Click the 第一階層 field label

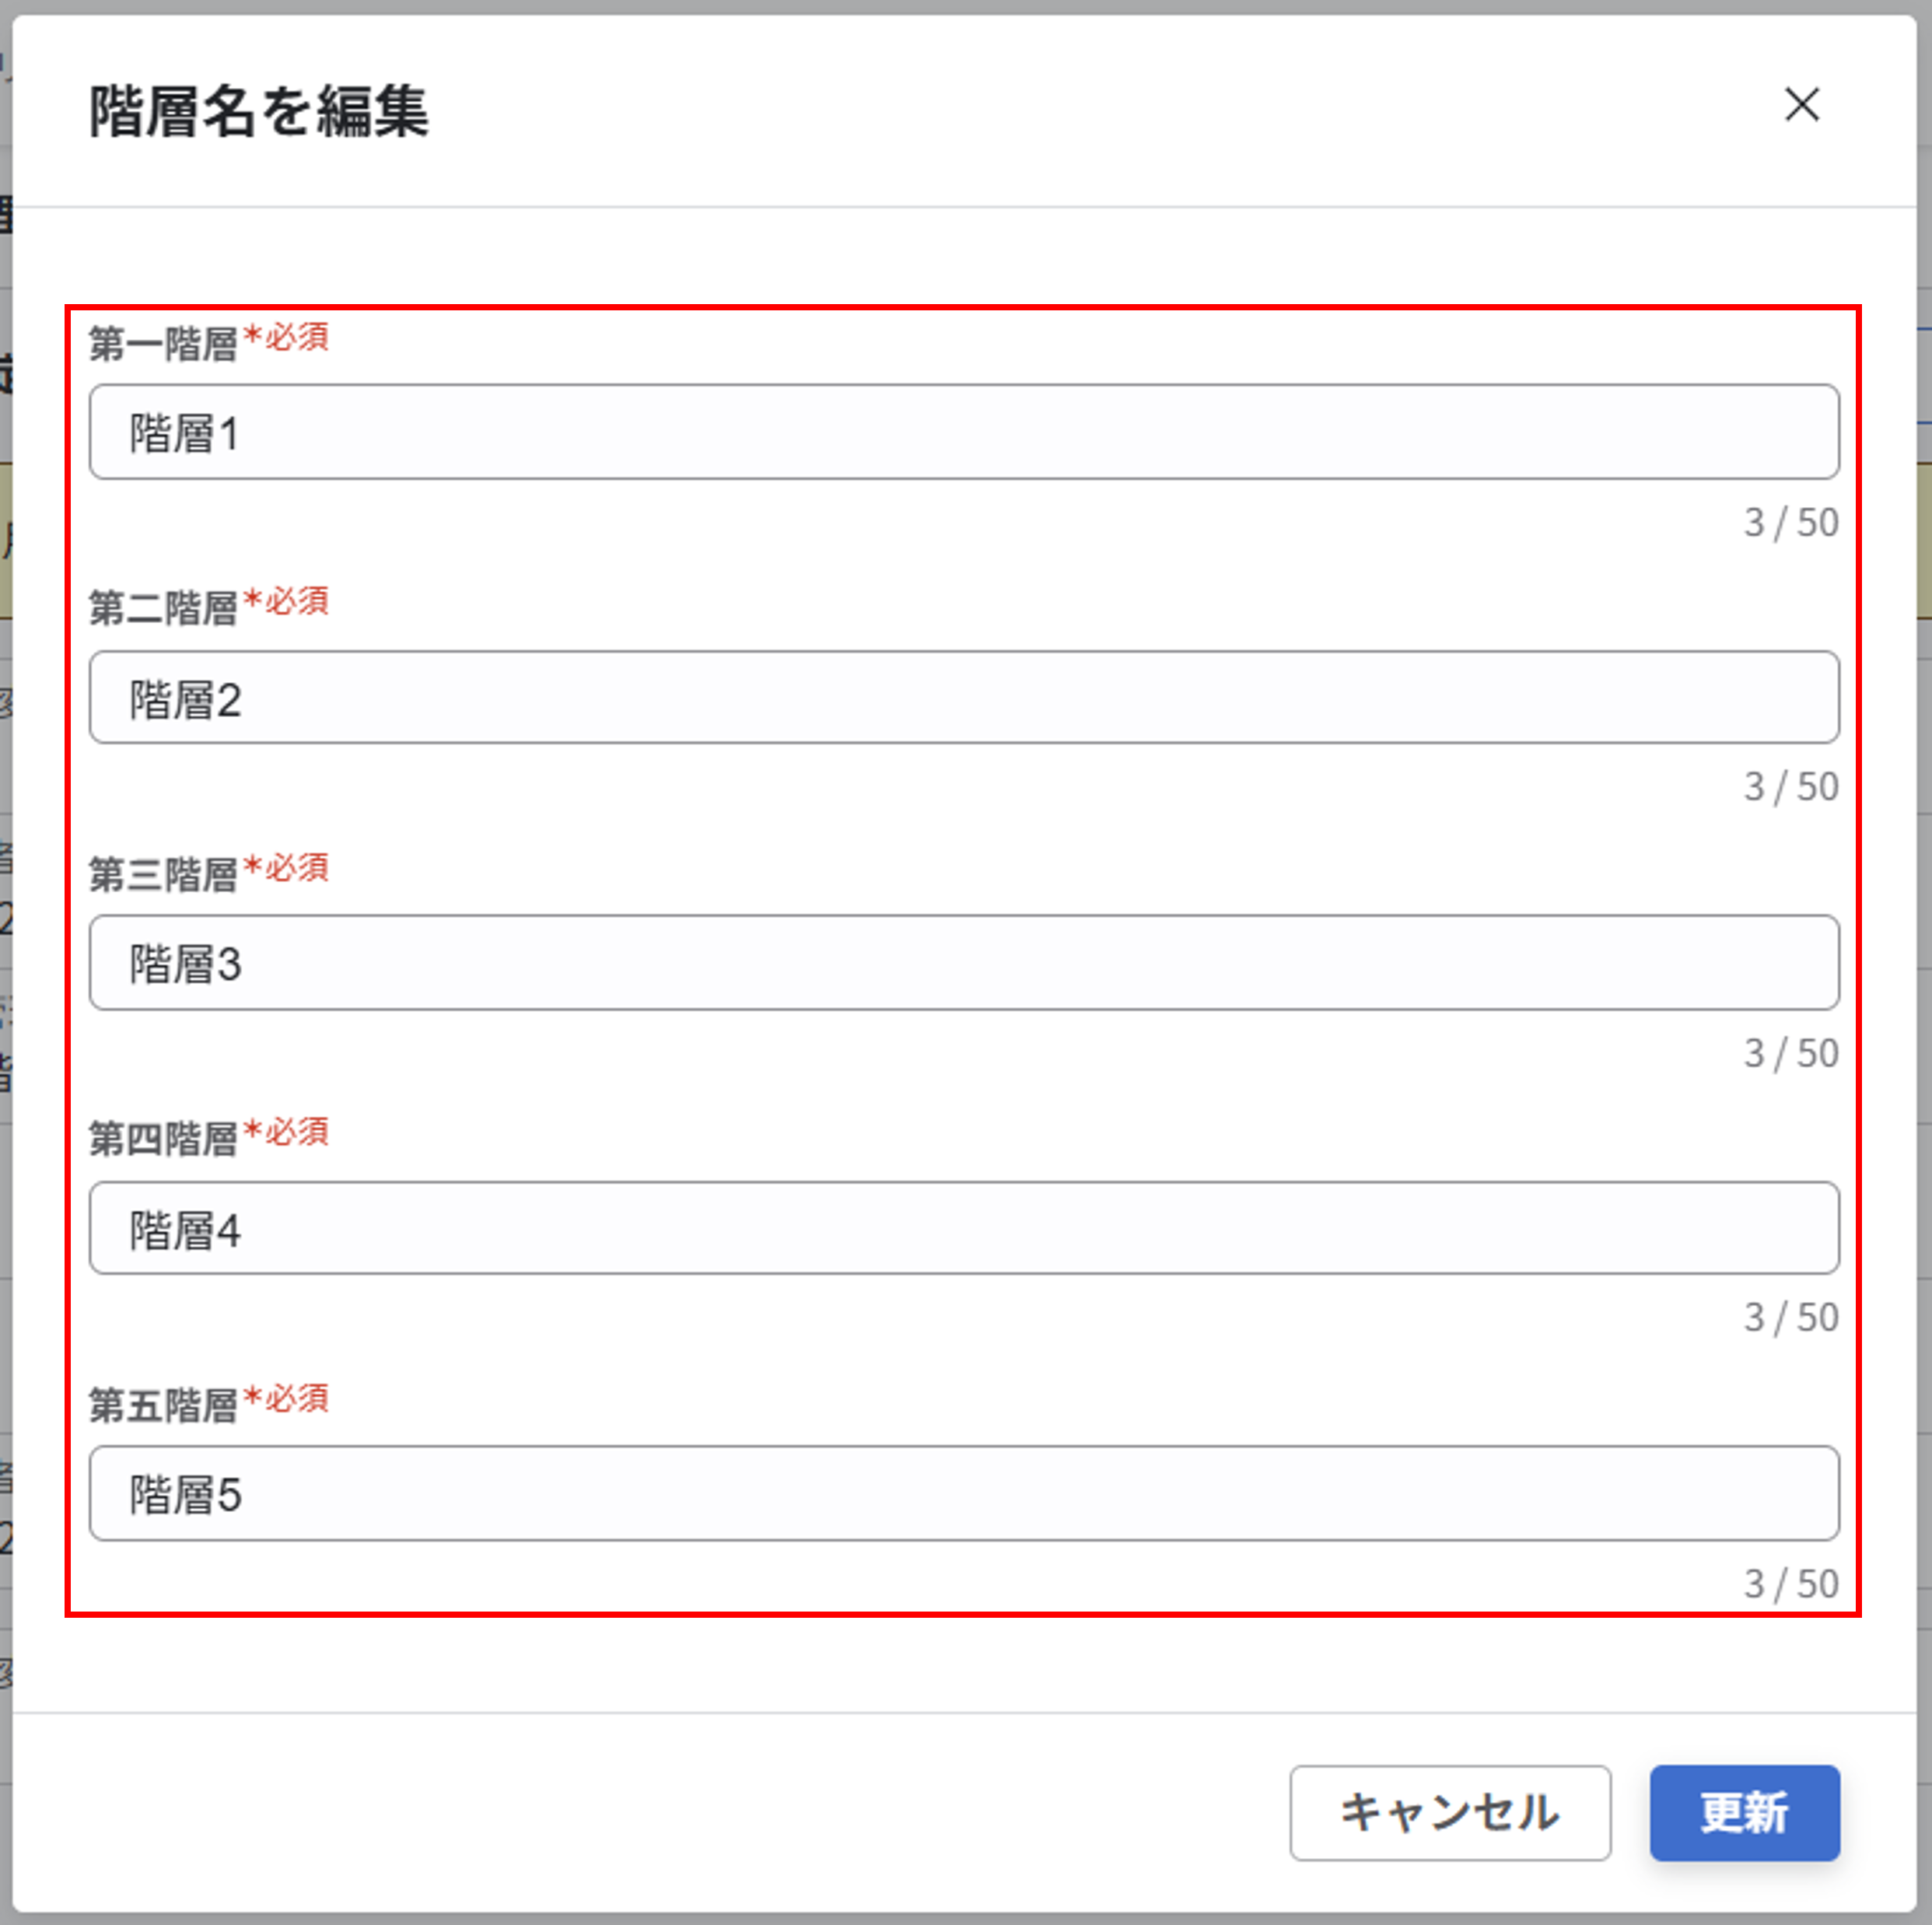click(x=163, y=343)
